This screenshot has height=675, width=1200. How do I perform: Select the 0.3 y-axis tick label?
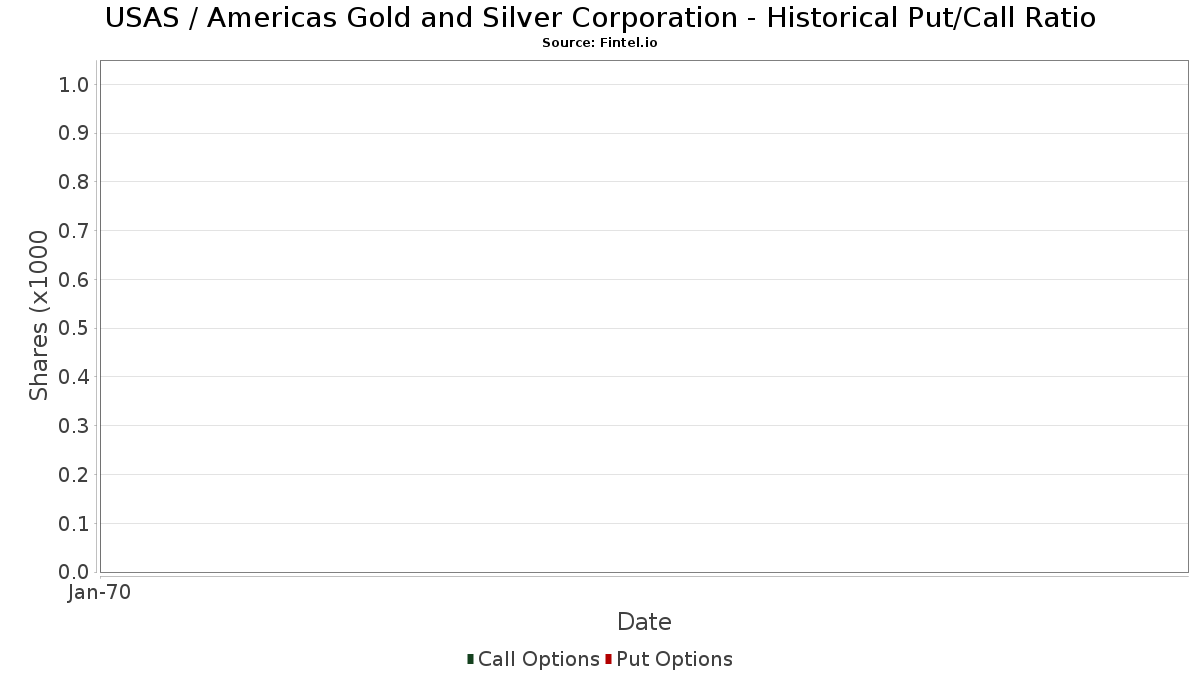click(x=74, y=426)
